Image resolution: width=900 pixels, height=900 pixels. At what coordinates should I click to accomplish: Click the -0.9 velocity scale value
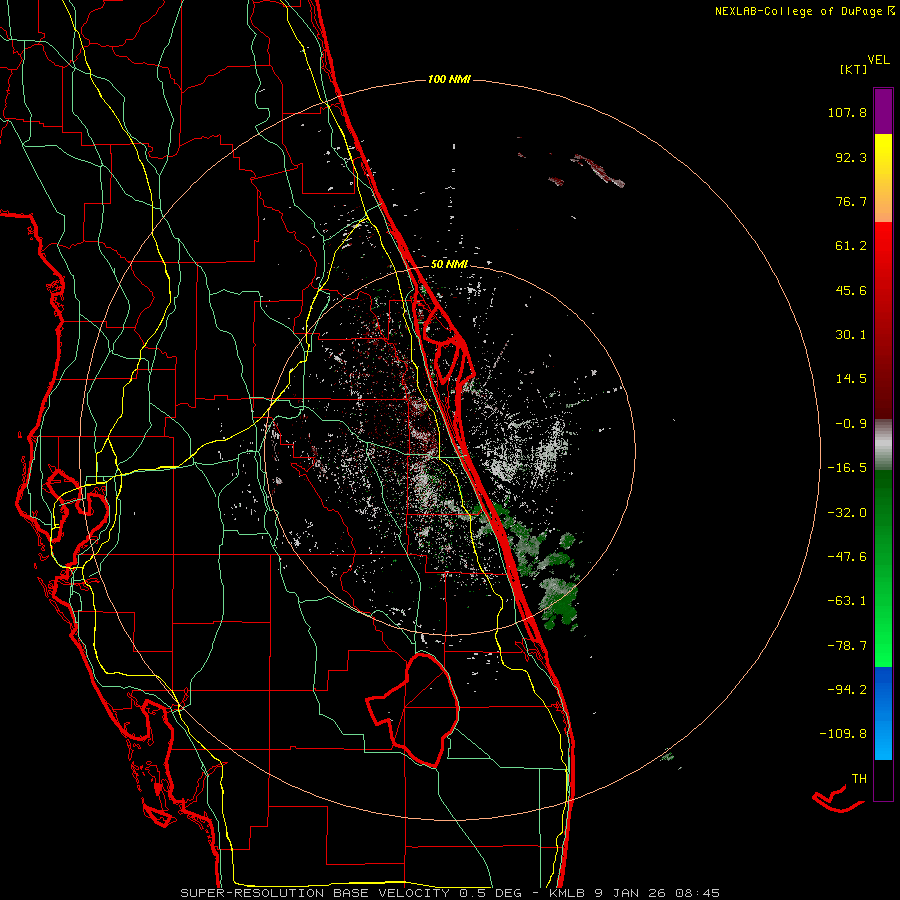(851, 424)
